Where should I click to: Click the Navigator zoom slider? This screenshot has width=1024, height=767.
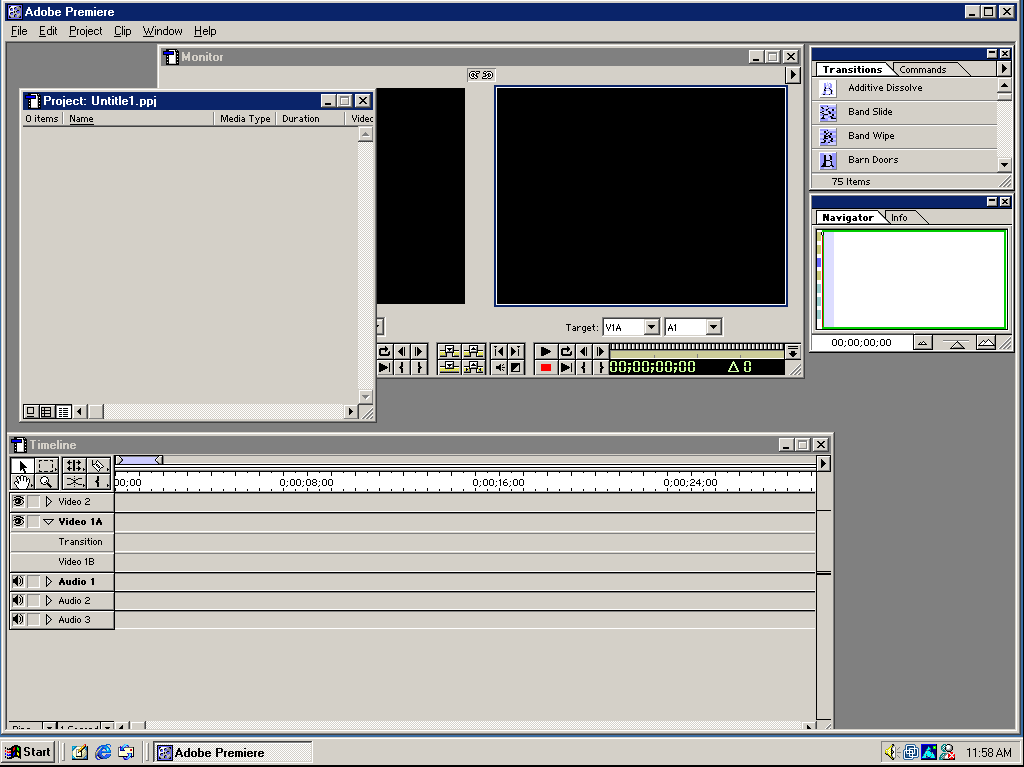(955, 343)
